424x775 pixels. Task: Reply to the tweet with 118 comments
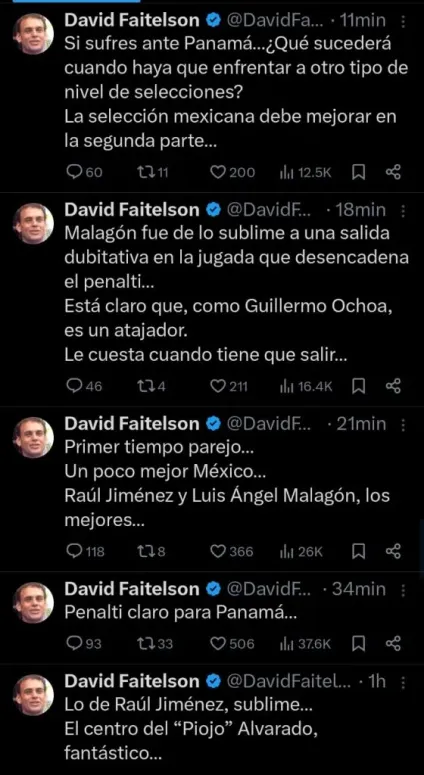pyautogui.click(x=85, y=552)
